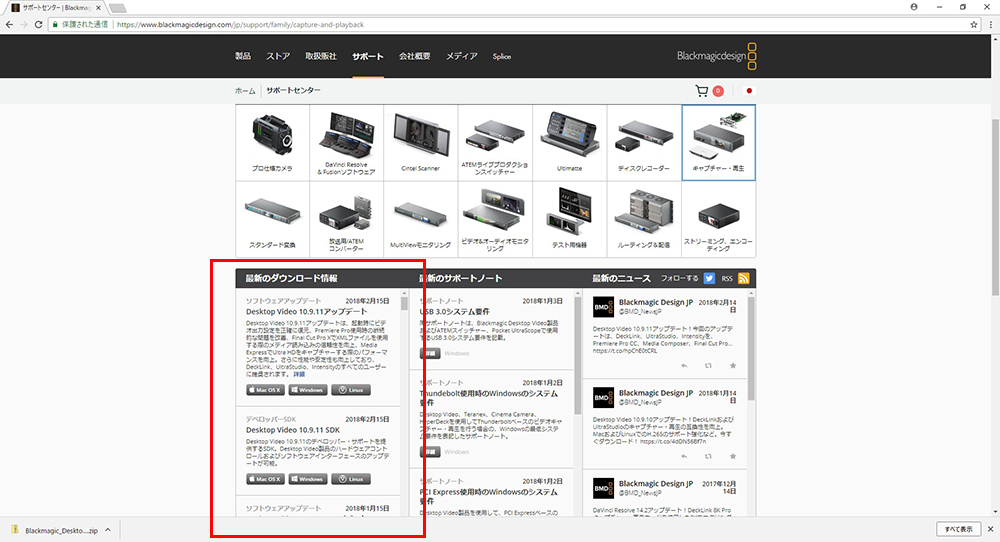Select the ディスクレコーダー category

click(x=643, y=143)
